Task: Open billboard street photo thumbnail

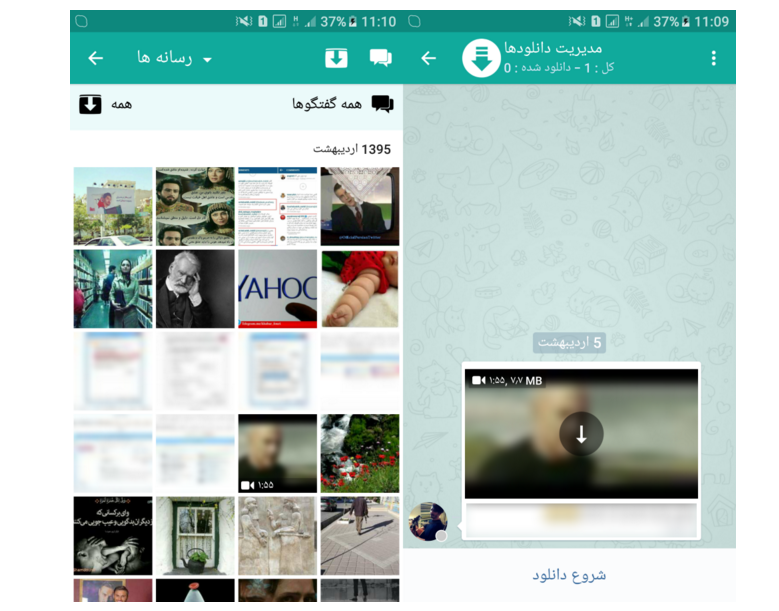Action: coord(113,206)
